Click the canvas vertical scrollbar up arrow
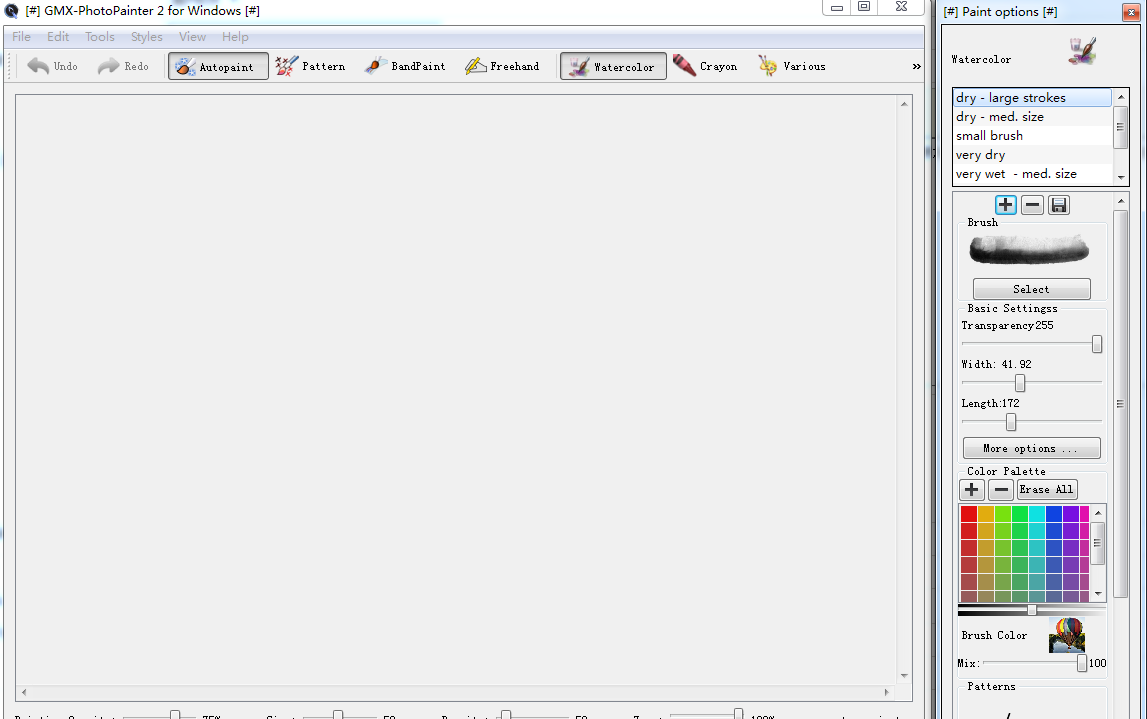Viewport: 1147px width, 719px height. pos(904,104)
